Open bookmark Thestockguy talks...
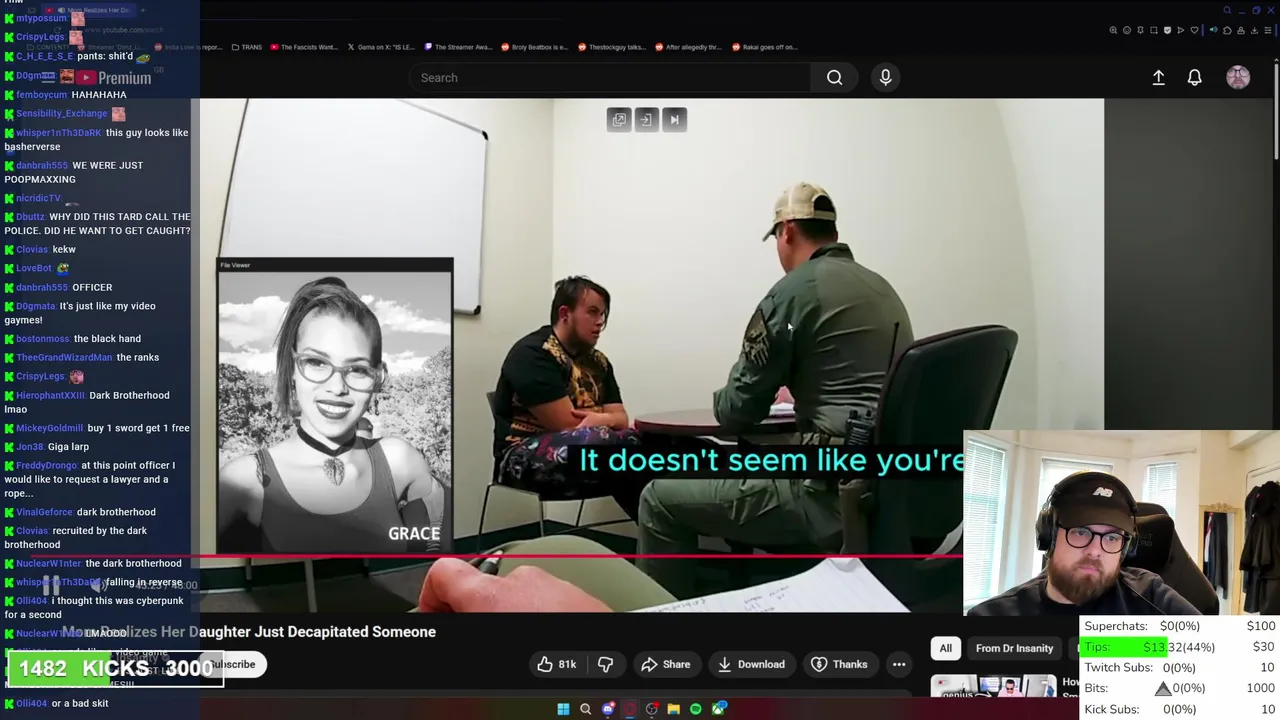Viewport: 1280px width, 720px height. coord(612,47)
